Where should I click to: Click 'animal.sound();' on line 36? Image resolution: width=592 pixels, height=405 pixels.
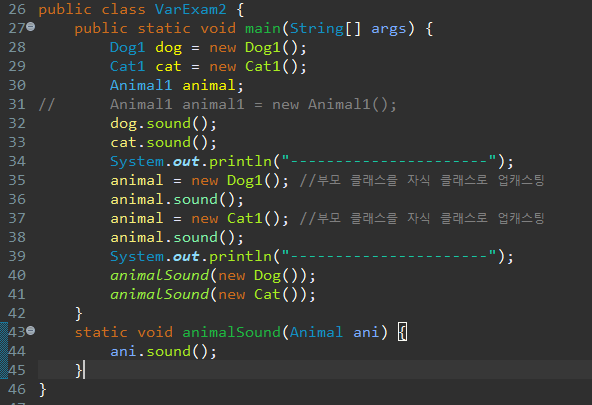pos(177,200)
